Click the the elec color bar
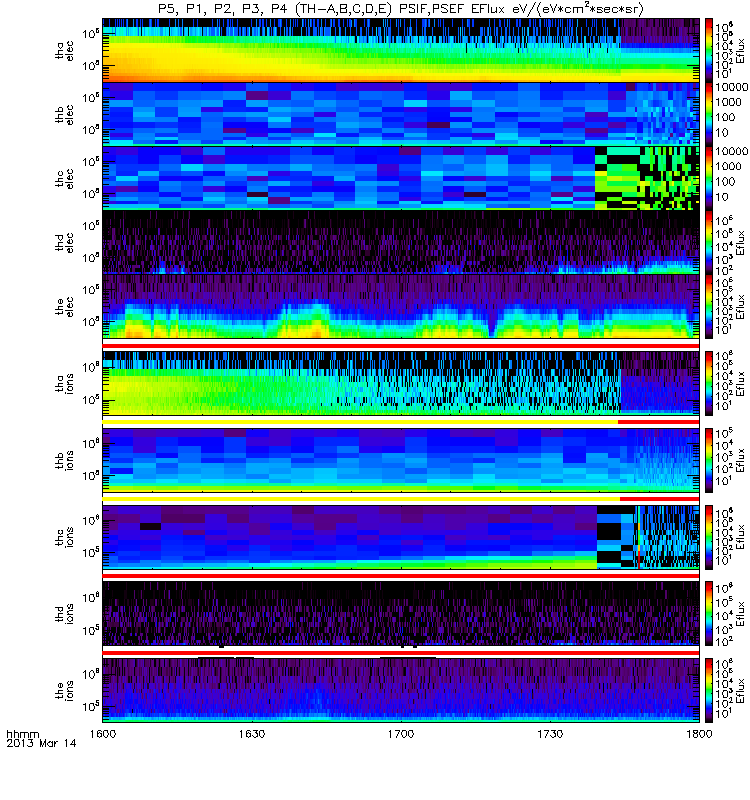Screen dimensions: 750x800 (709, 307)
